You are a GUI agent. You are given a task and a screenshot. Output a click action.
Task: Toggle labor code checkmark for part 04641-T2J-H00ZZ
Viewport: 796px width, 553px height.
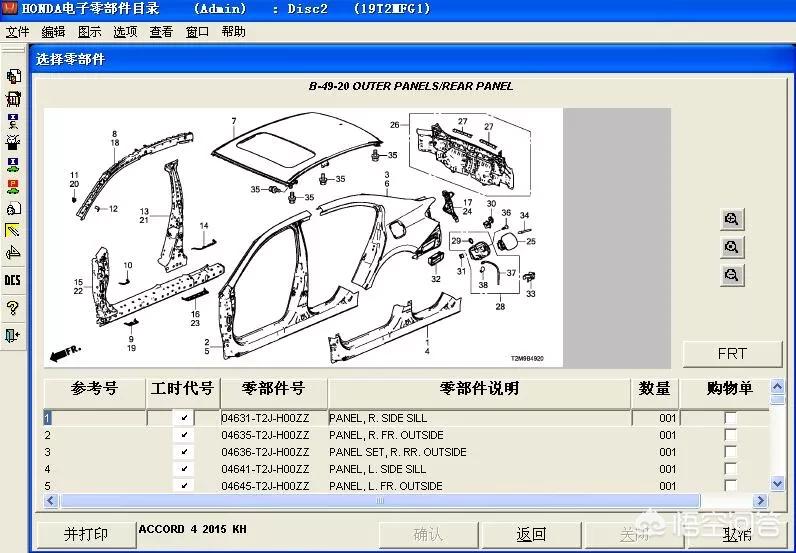click(x=184, y=469)
